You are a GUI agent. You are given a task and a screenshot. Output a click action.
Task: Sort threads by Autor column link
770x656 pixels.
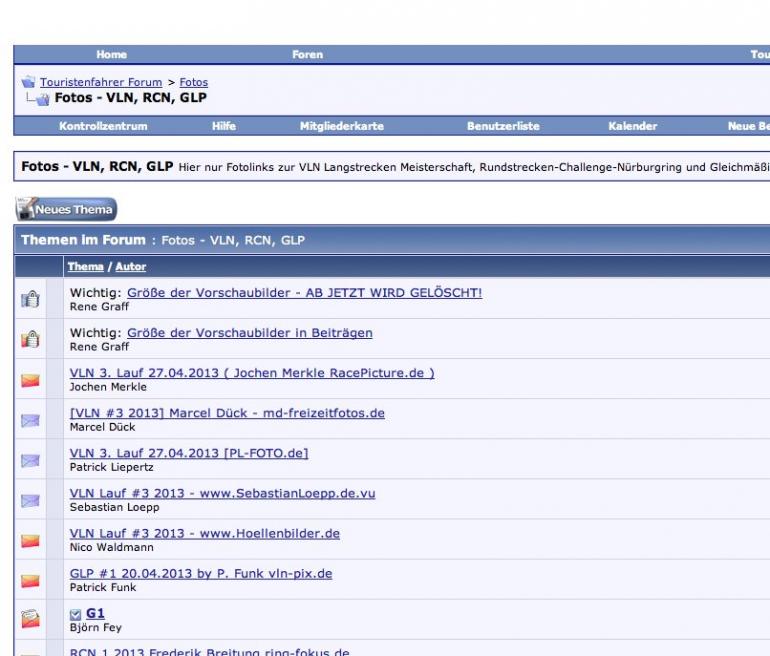pyautogui.click(x=131, y=266)
